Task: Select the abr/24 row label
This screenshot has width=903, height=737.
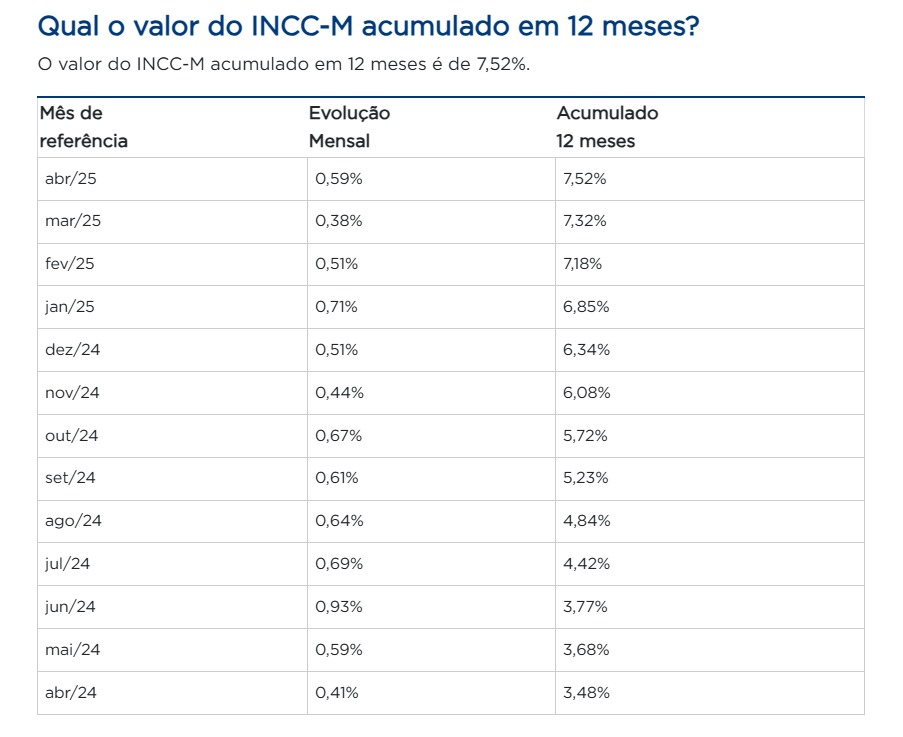Action: point(71,693)
